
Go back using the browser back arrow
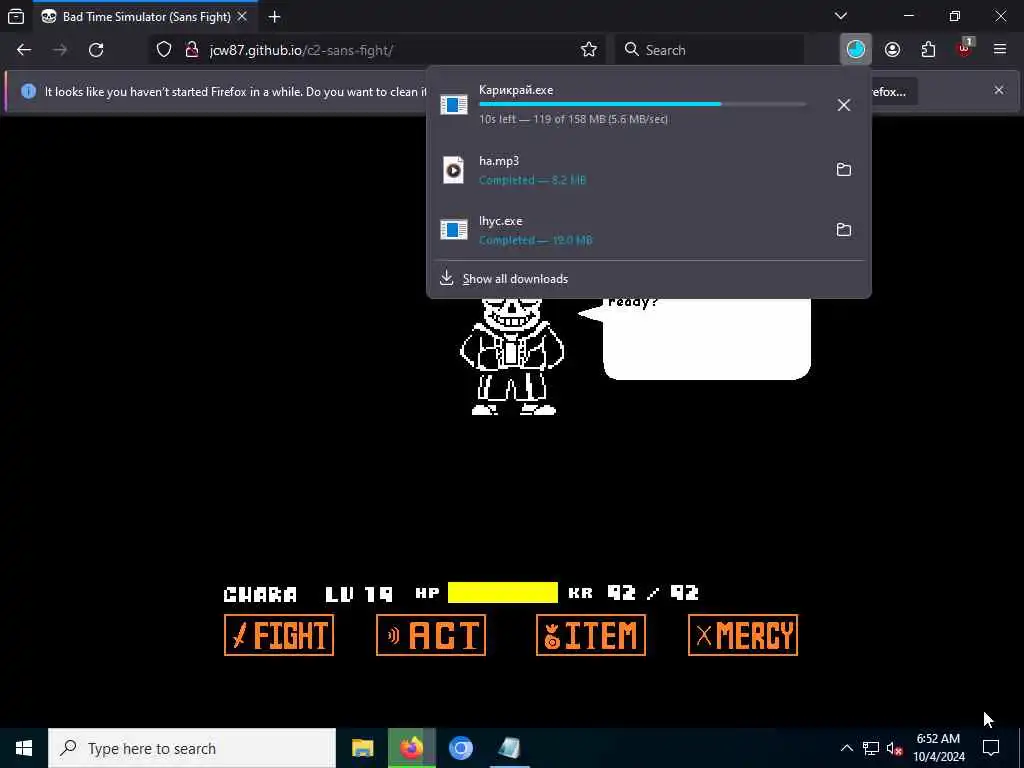24,50
